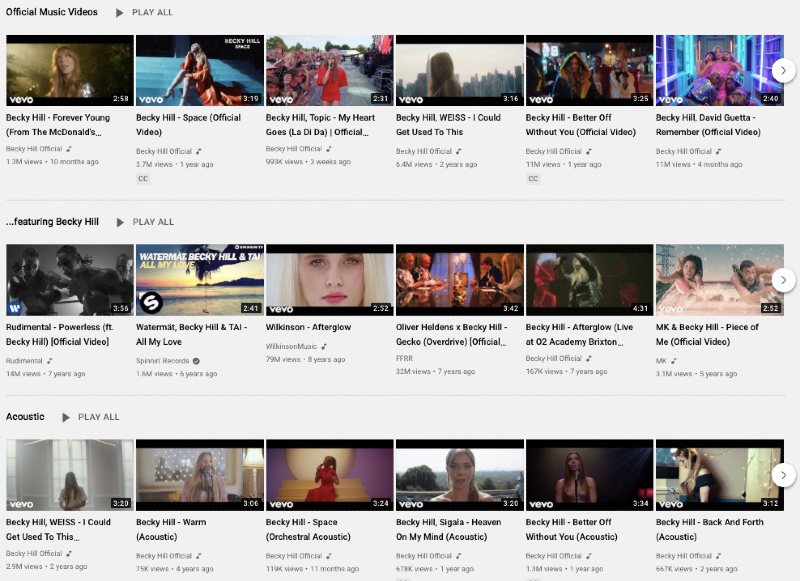This screenshot has height=581, width=800.
Task: Open Becky Hill Space official video thumbnail
Action: click(200, 70)
